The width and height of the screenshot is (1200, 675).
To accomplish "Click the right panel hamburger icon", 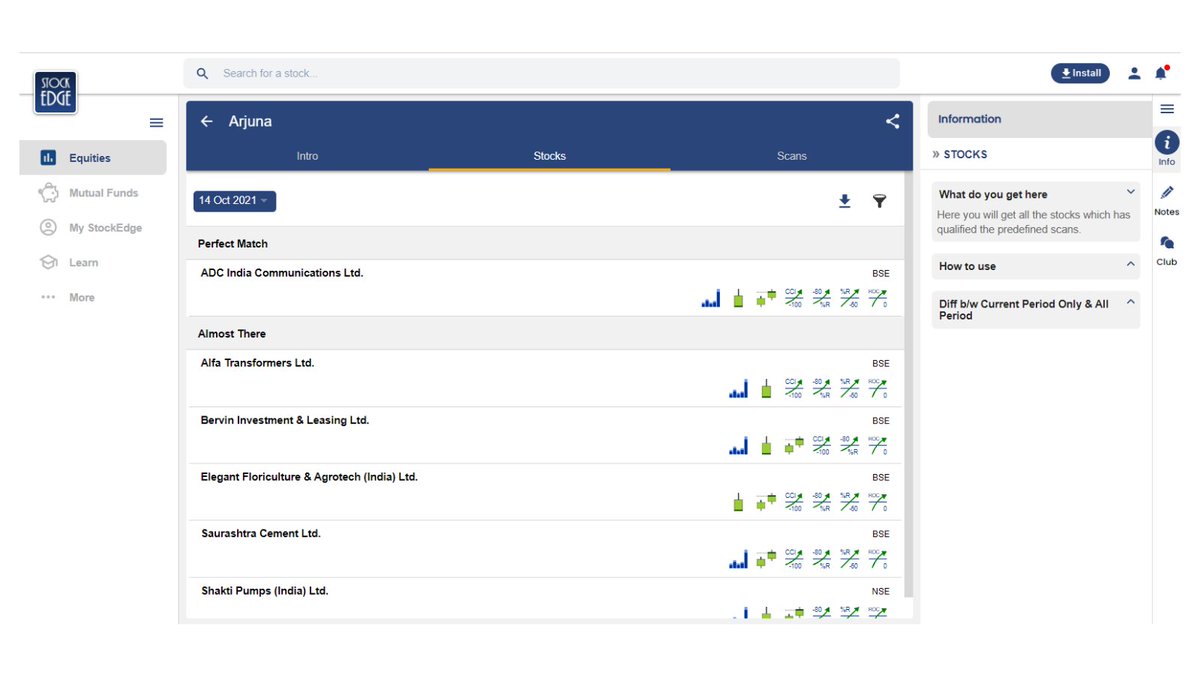I will point(1167,109).
